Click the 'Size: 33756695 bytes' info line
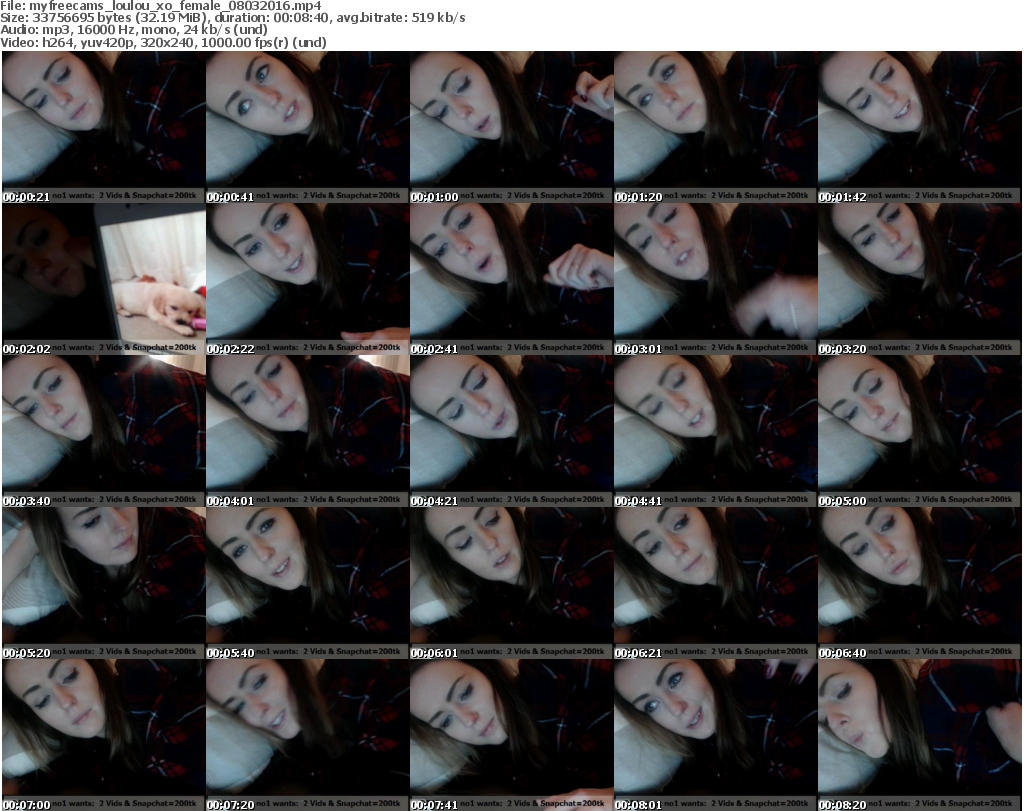The height and width of the screenshot is (811, 1024). [x=232, y=18]
